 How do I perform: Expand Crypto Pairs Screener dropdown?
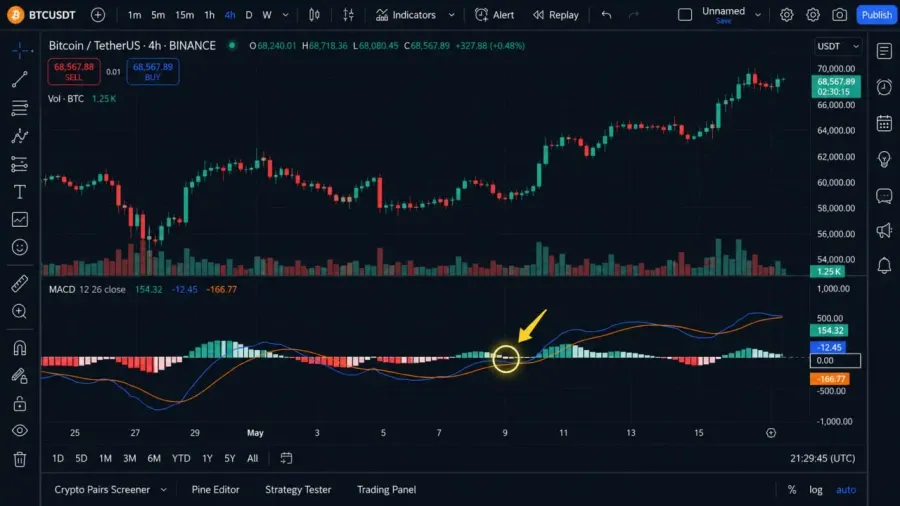[164, 490]
